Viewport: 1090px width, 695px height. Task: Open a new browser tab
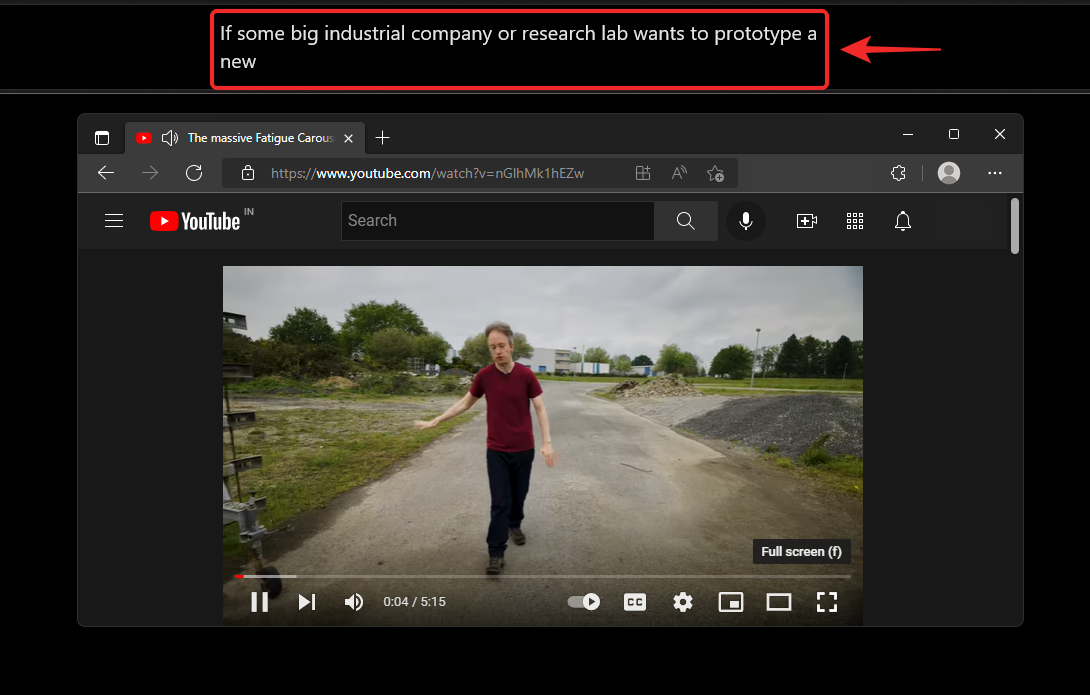click(x=382, y=137)
